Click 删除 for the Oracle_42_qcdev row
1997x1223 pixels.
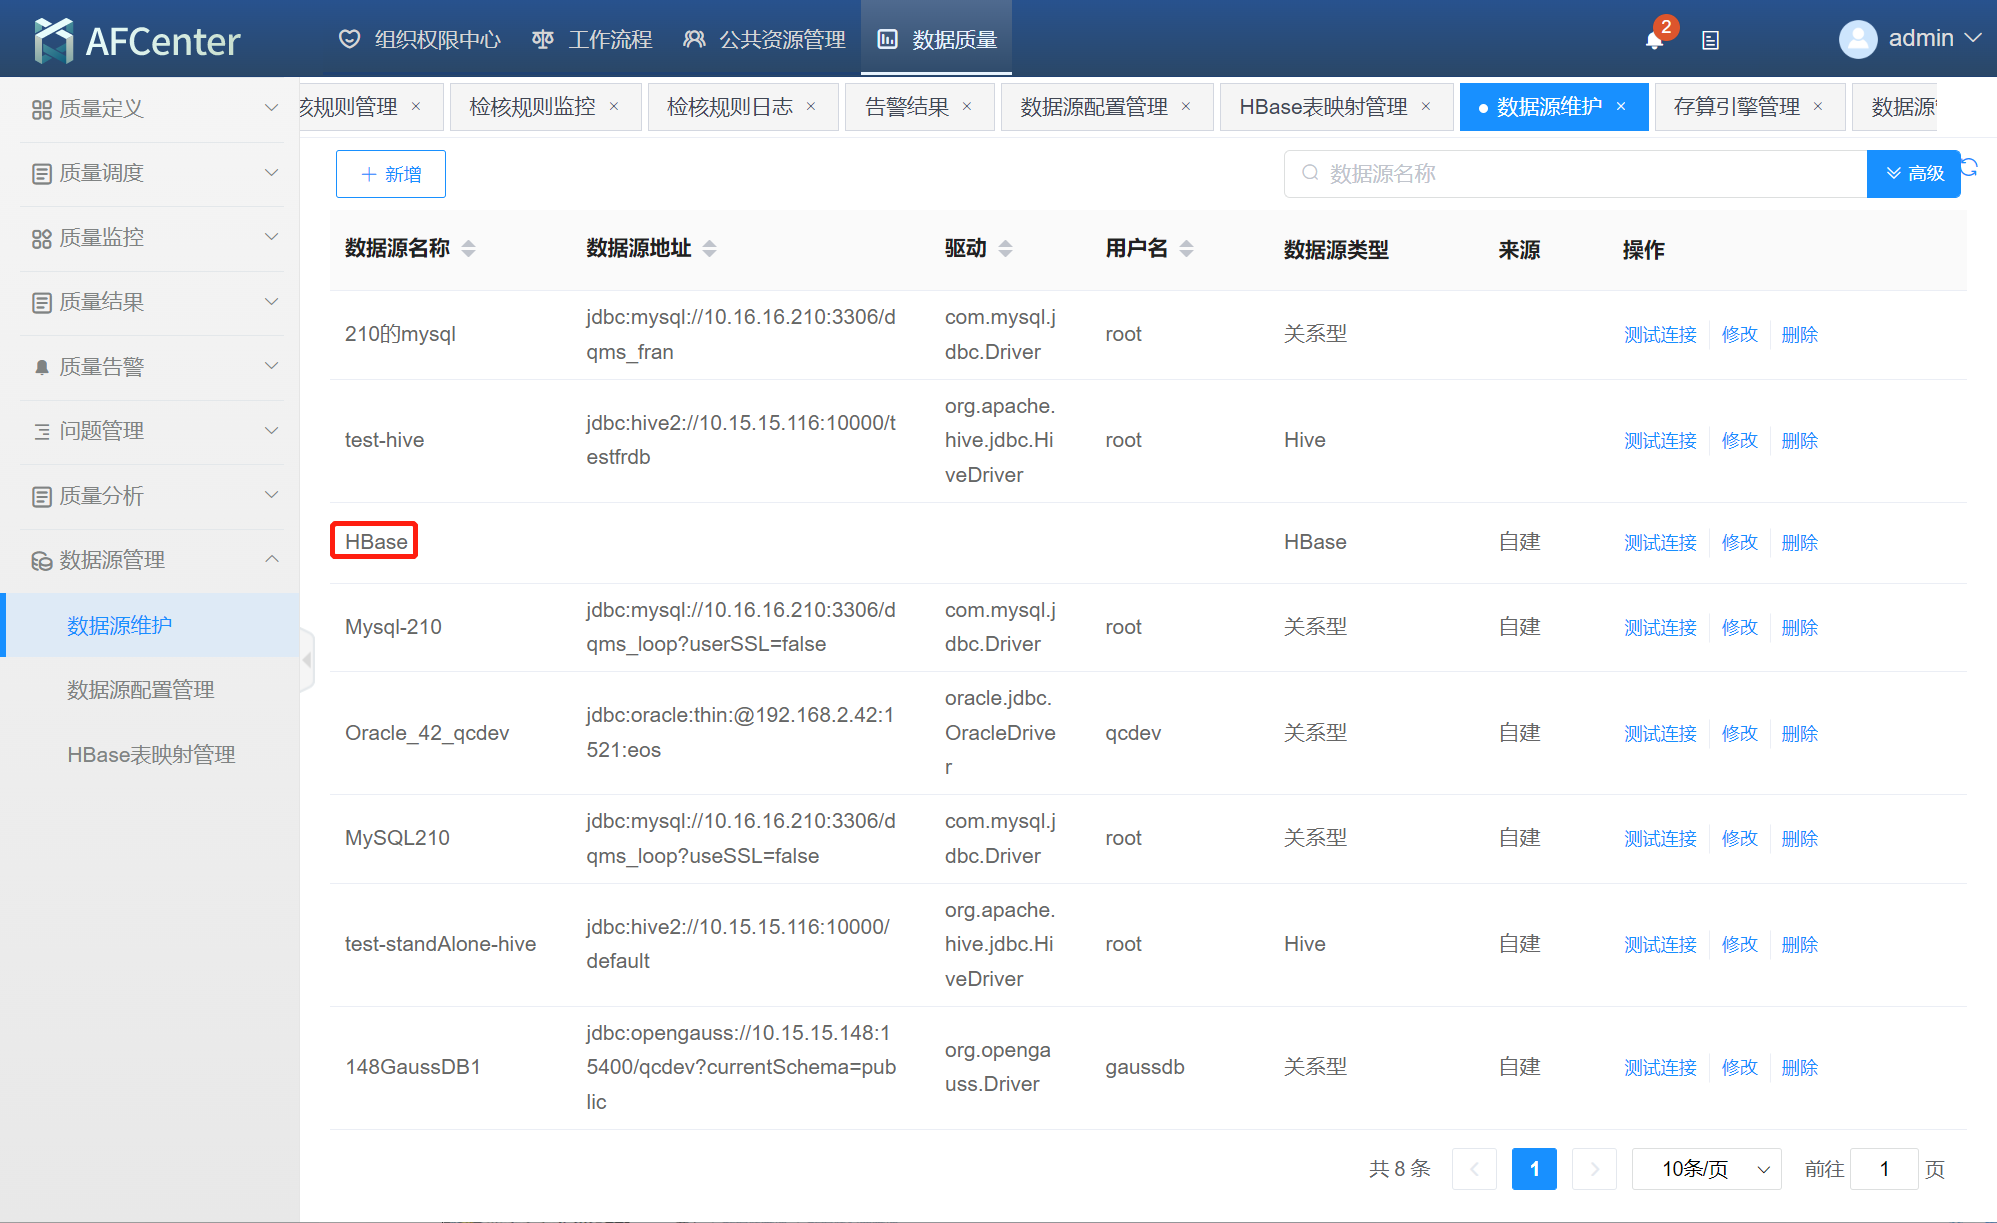pos(1799,733)
